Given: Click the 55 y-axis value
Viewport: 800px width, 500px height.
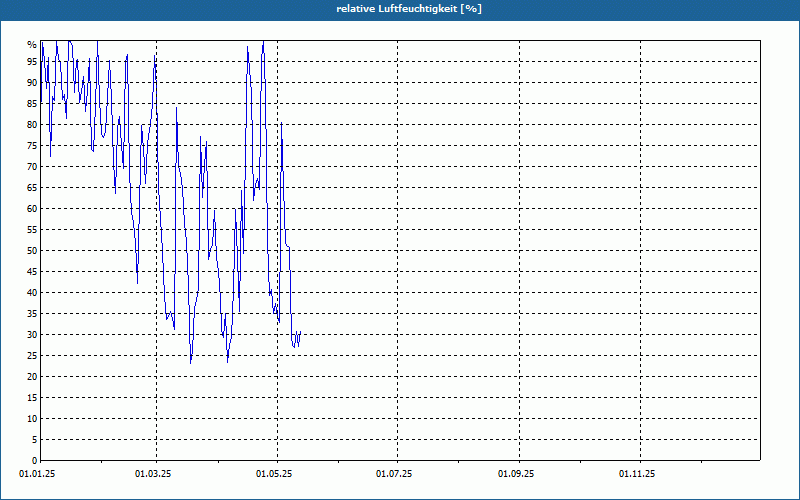Looking at the screenshot, I should coord(32,230).
